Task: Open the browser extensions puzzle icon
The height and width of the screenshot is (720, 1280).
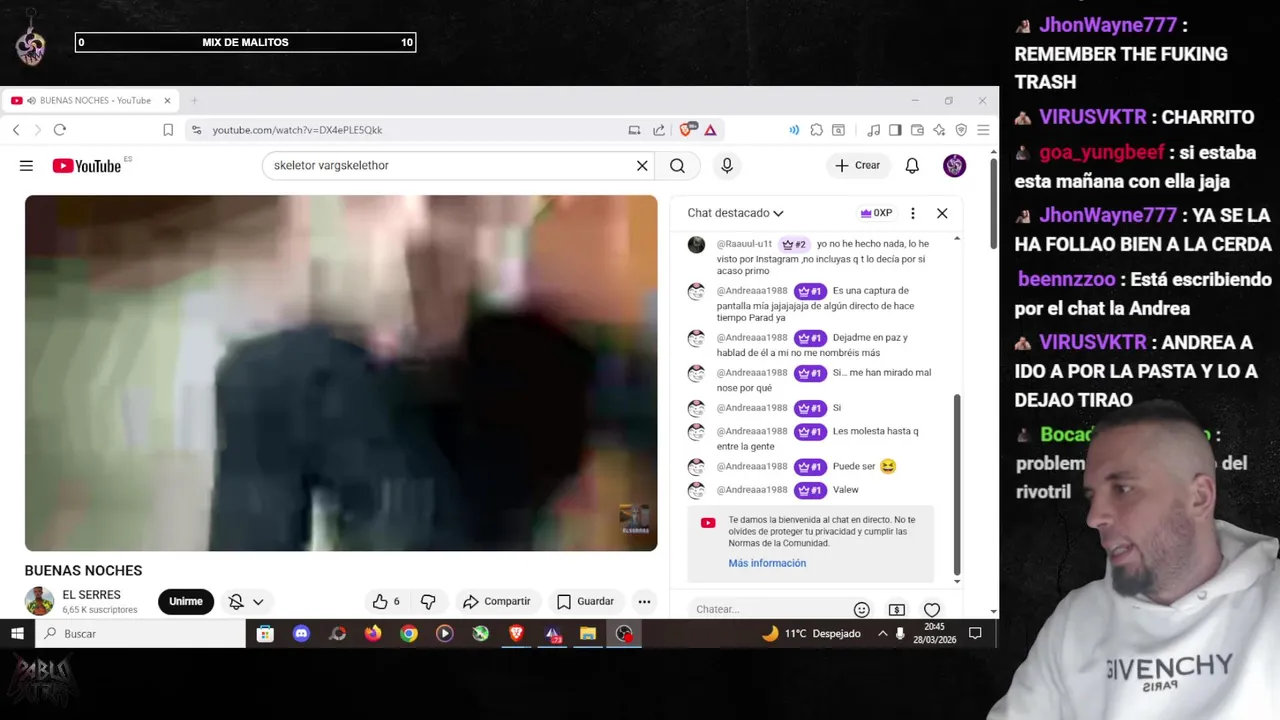Action: 817,130
